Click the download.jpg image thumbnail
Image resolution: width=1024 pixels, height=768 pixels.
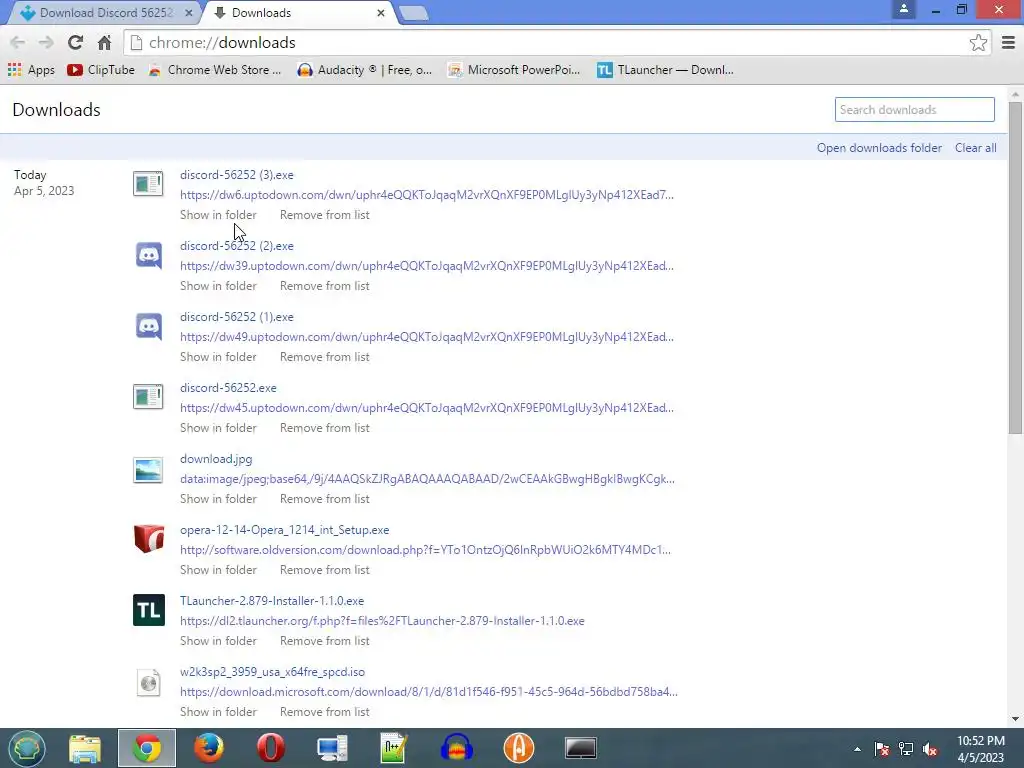click(x=148, y=470)
